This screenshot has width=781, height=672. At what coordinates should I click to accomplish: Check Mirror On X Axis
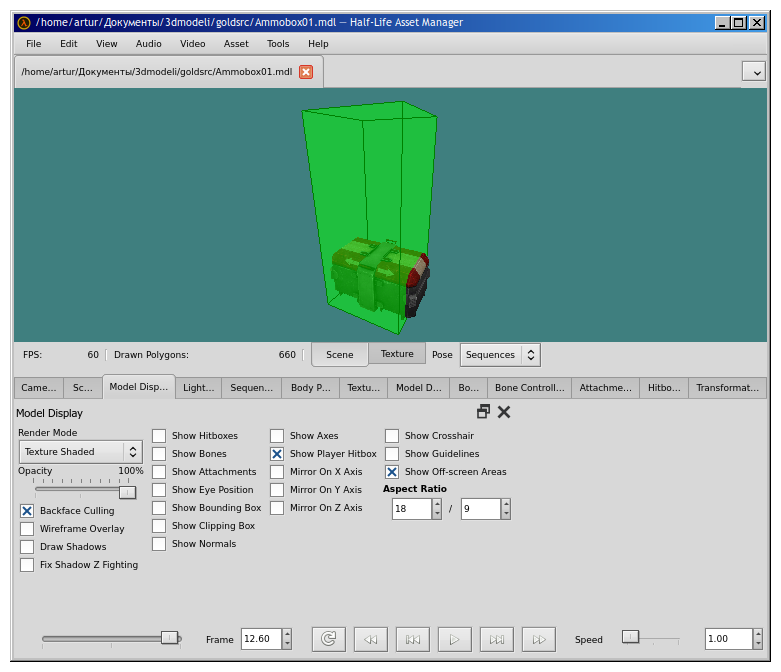point(277,472)
